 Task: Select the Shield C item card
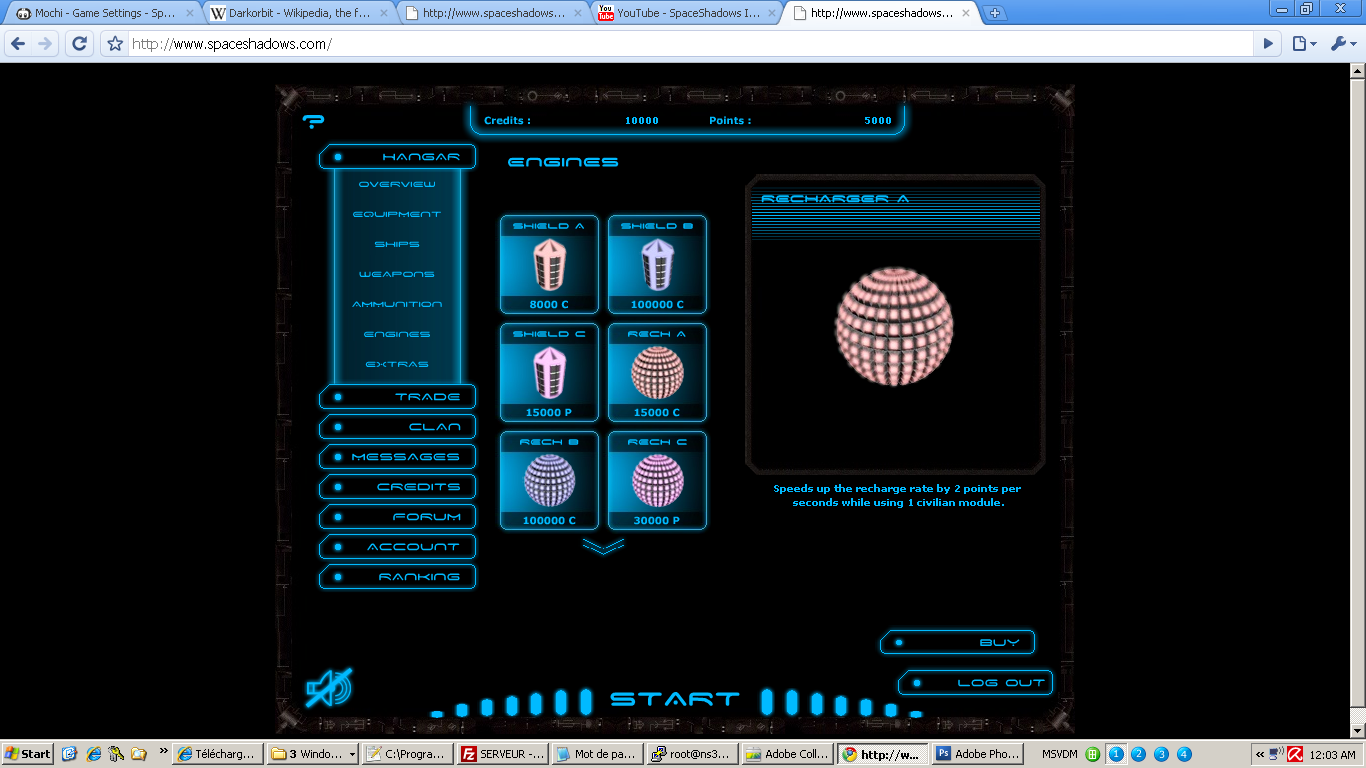pos(549,373)
